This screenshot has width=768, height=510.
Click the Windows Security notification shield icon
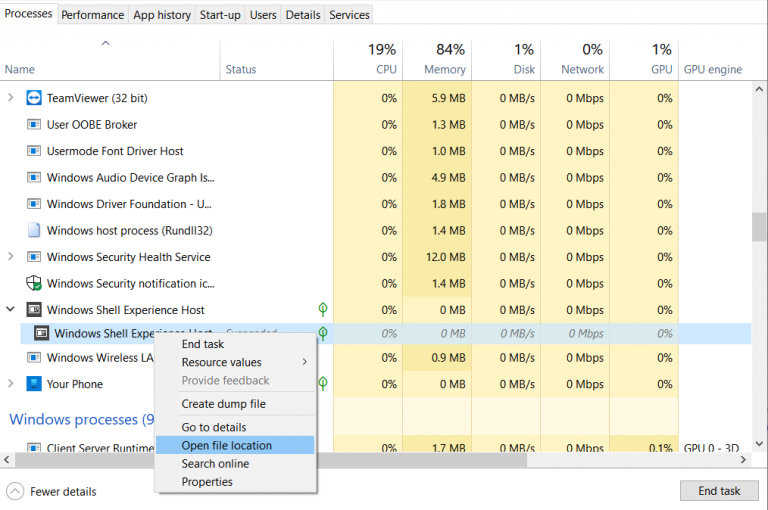pyautogui.click(x=34, y=283)
